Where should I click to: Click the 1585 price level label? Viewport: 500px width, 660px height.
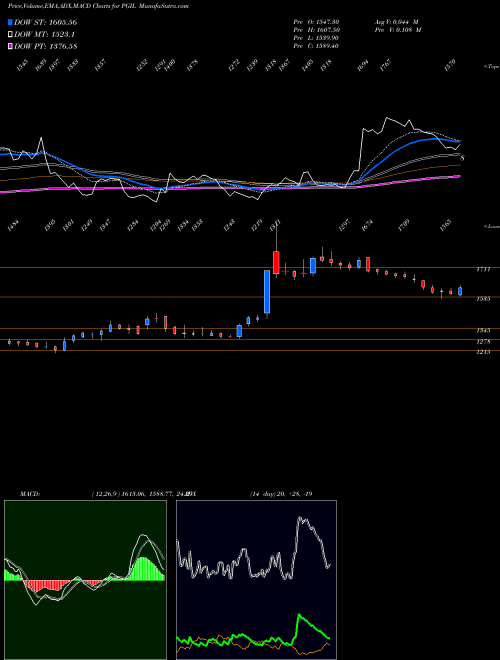click(x=483, y=299)
